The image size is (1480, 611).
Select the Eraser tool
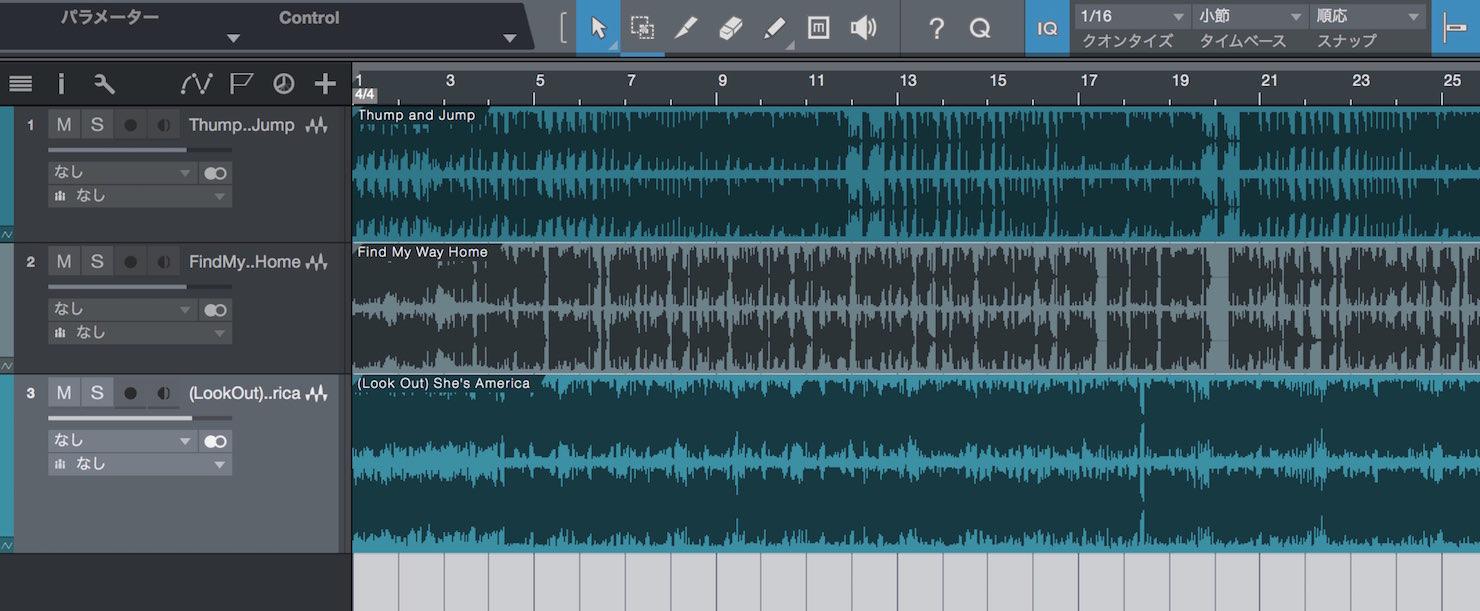[731, 28]
